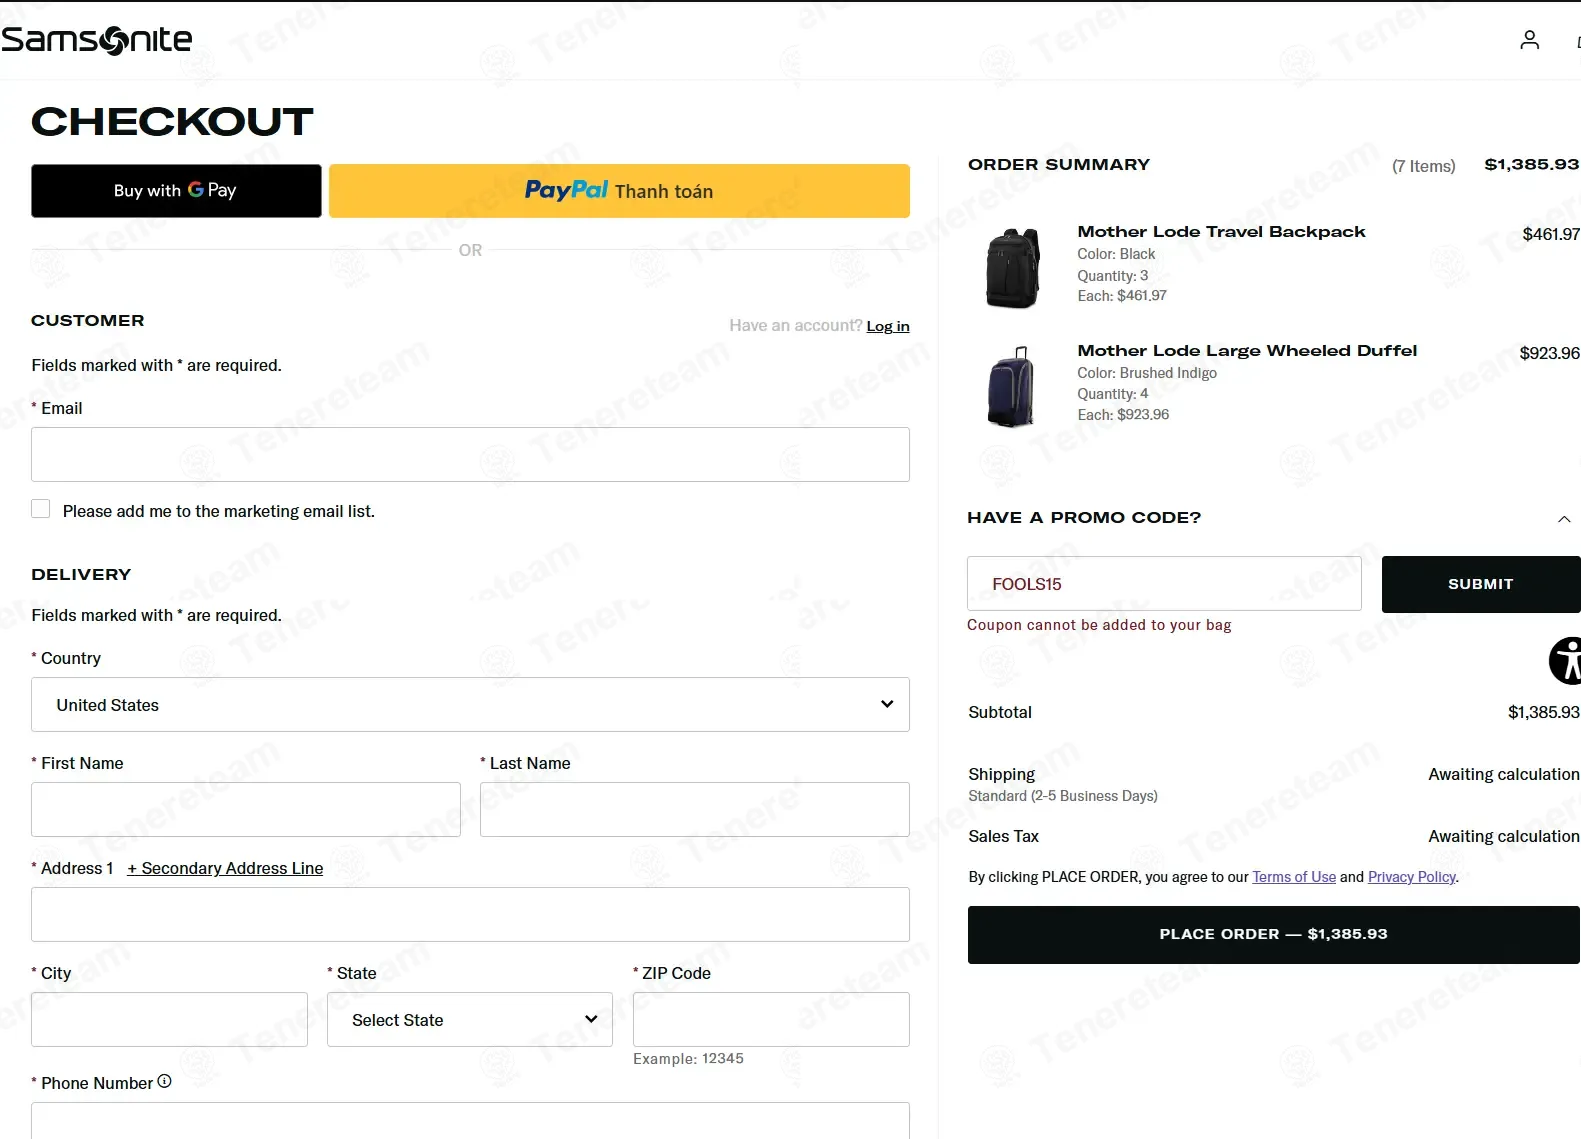Click the FOOLS15 promo code field
Viewport: 1581px width, 1139px height.
(x=1164, y=584)
